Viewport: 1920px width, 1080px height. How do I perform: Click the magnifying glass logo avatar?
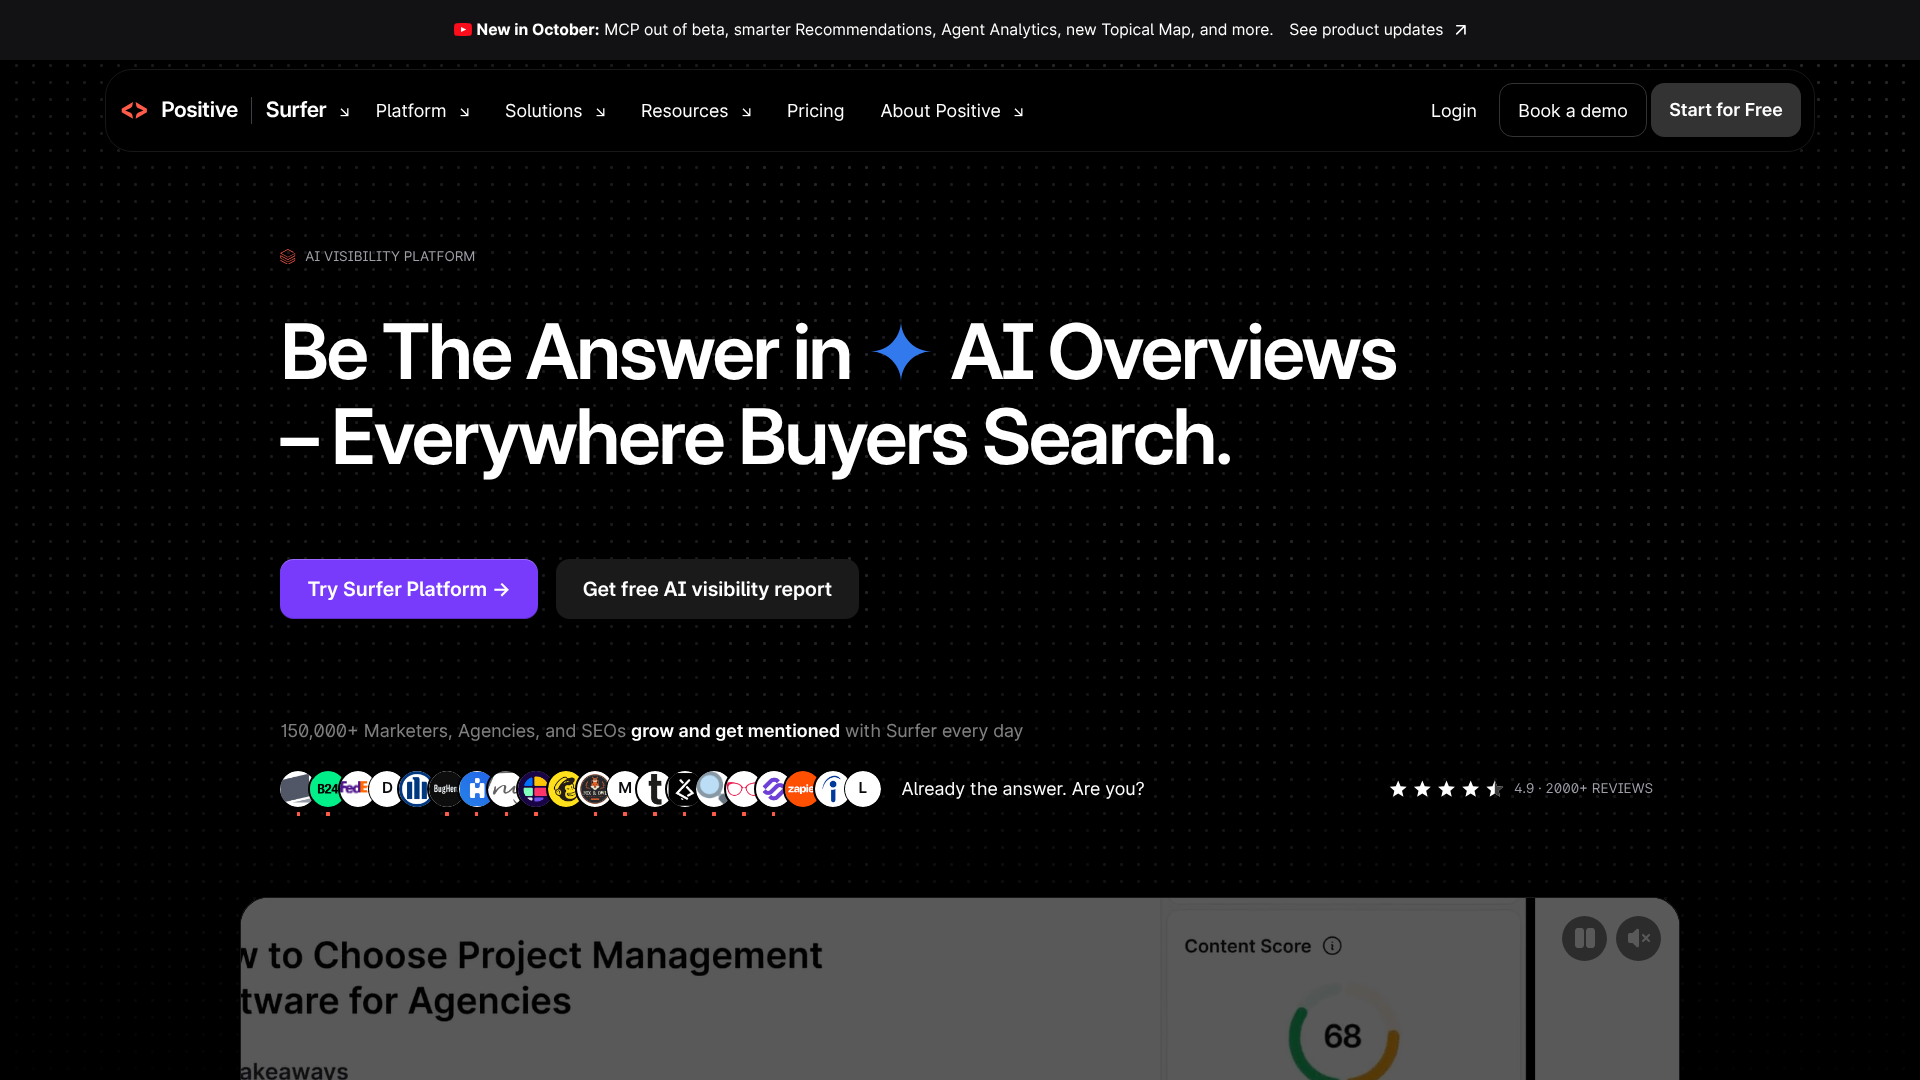[x=713, y=789]
